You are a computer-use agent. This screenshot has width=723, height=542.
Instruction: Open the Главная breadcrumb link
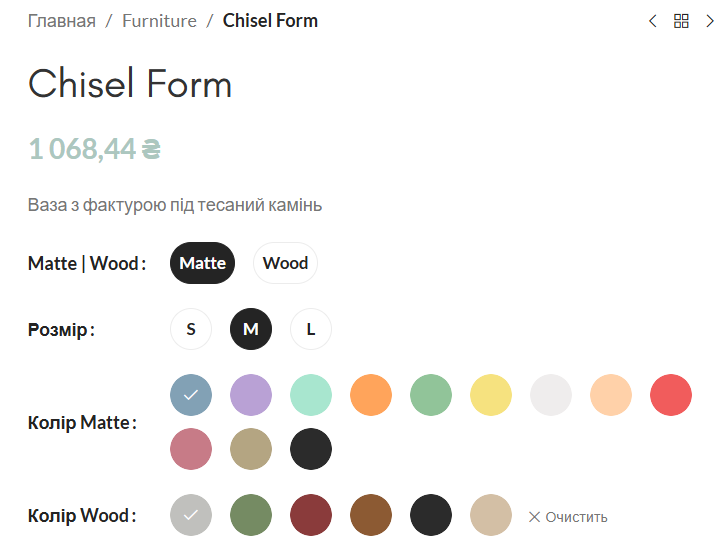click(62, 21)
